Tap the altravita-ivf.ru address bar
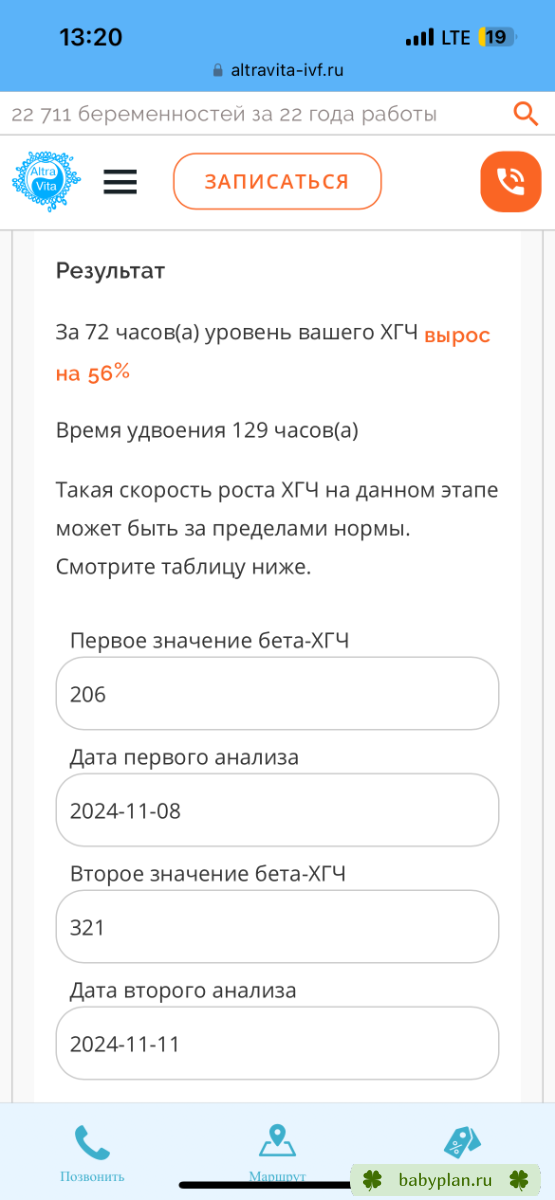 pyautogui.click(x=277, y=71)
